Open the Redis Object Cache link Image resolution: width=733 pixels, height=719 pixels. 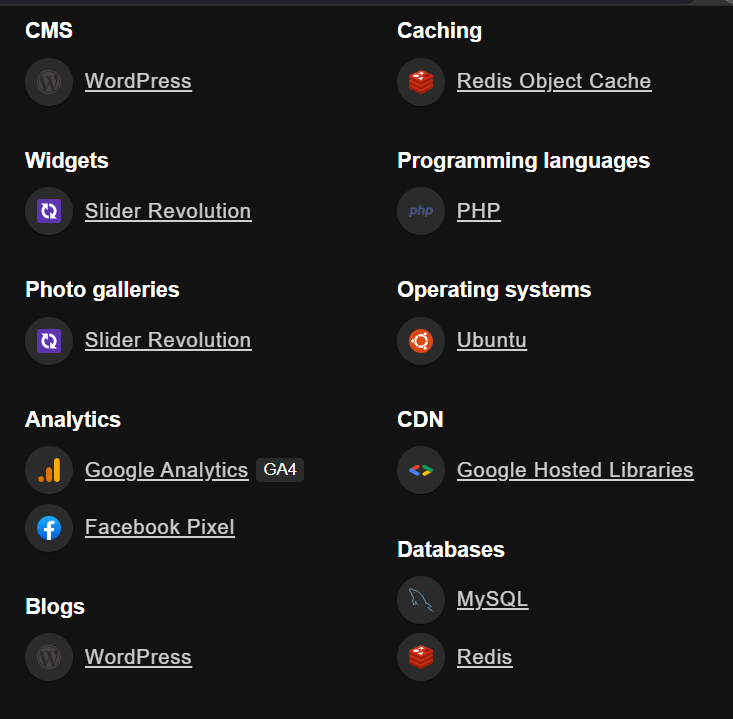[554, 82]
